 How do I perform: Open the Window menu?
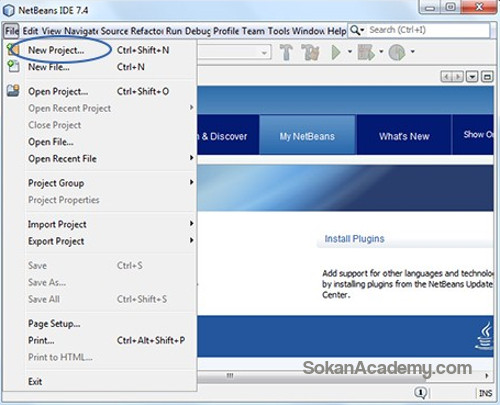[x=308, y=31]
